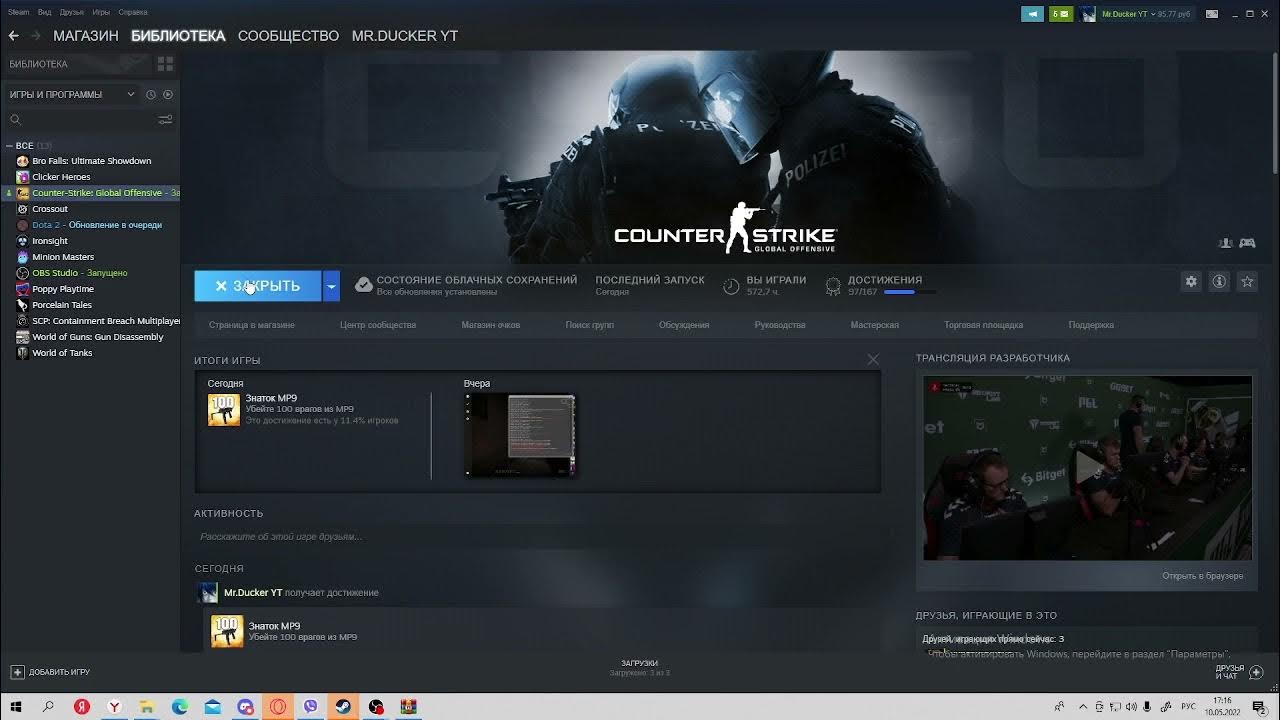Go back with the left arrow
1280x720 pixels.
click(x=14, y=36)
